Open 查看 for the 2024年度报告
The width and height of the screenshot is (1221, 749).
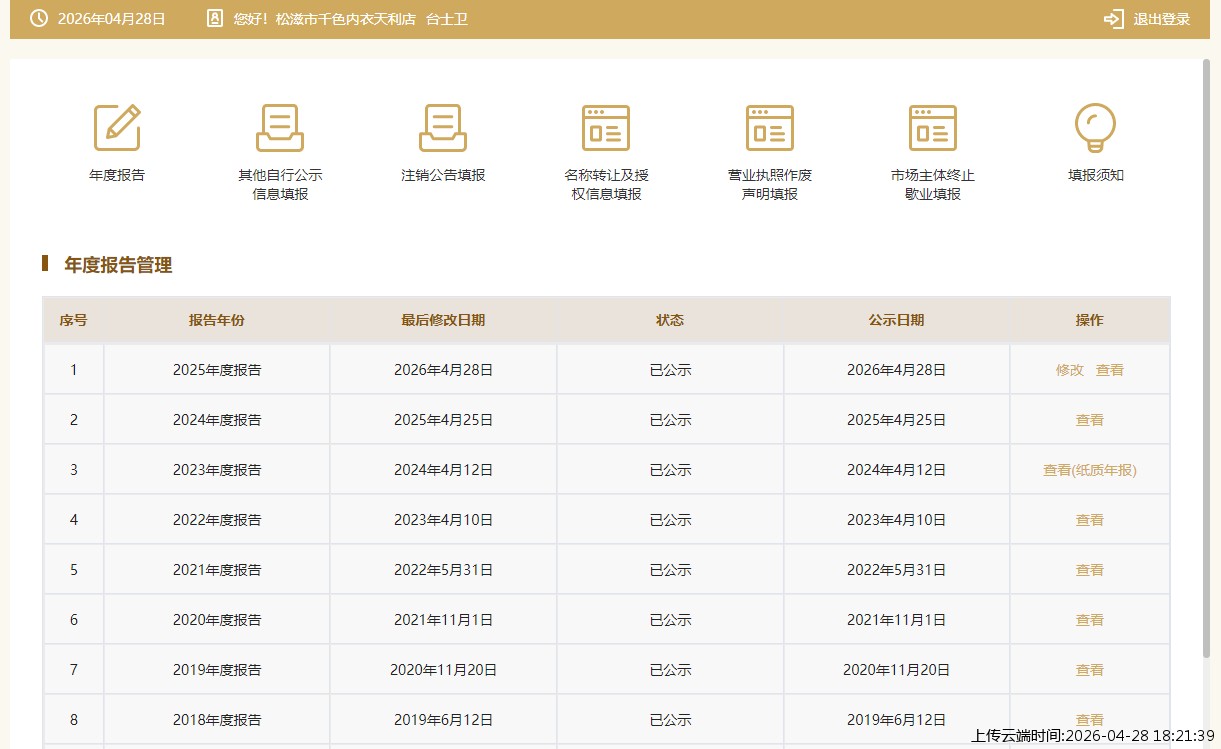tap(1089, 420)
